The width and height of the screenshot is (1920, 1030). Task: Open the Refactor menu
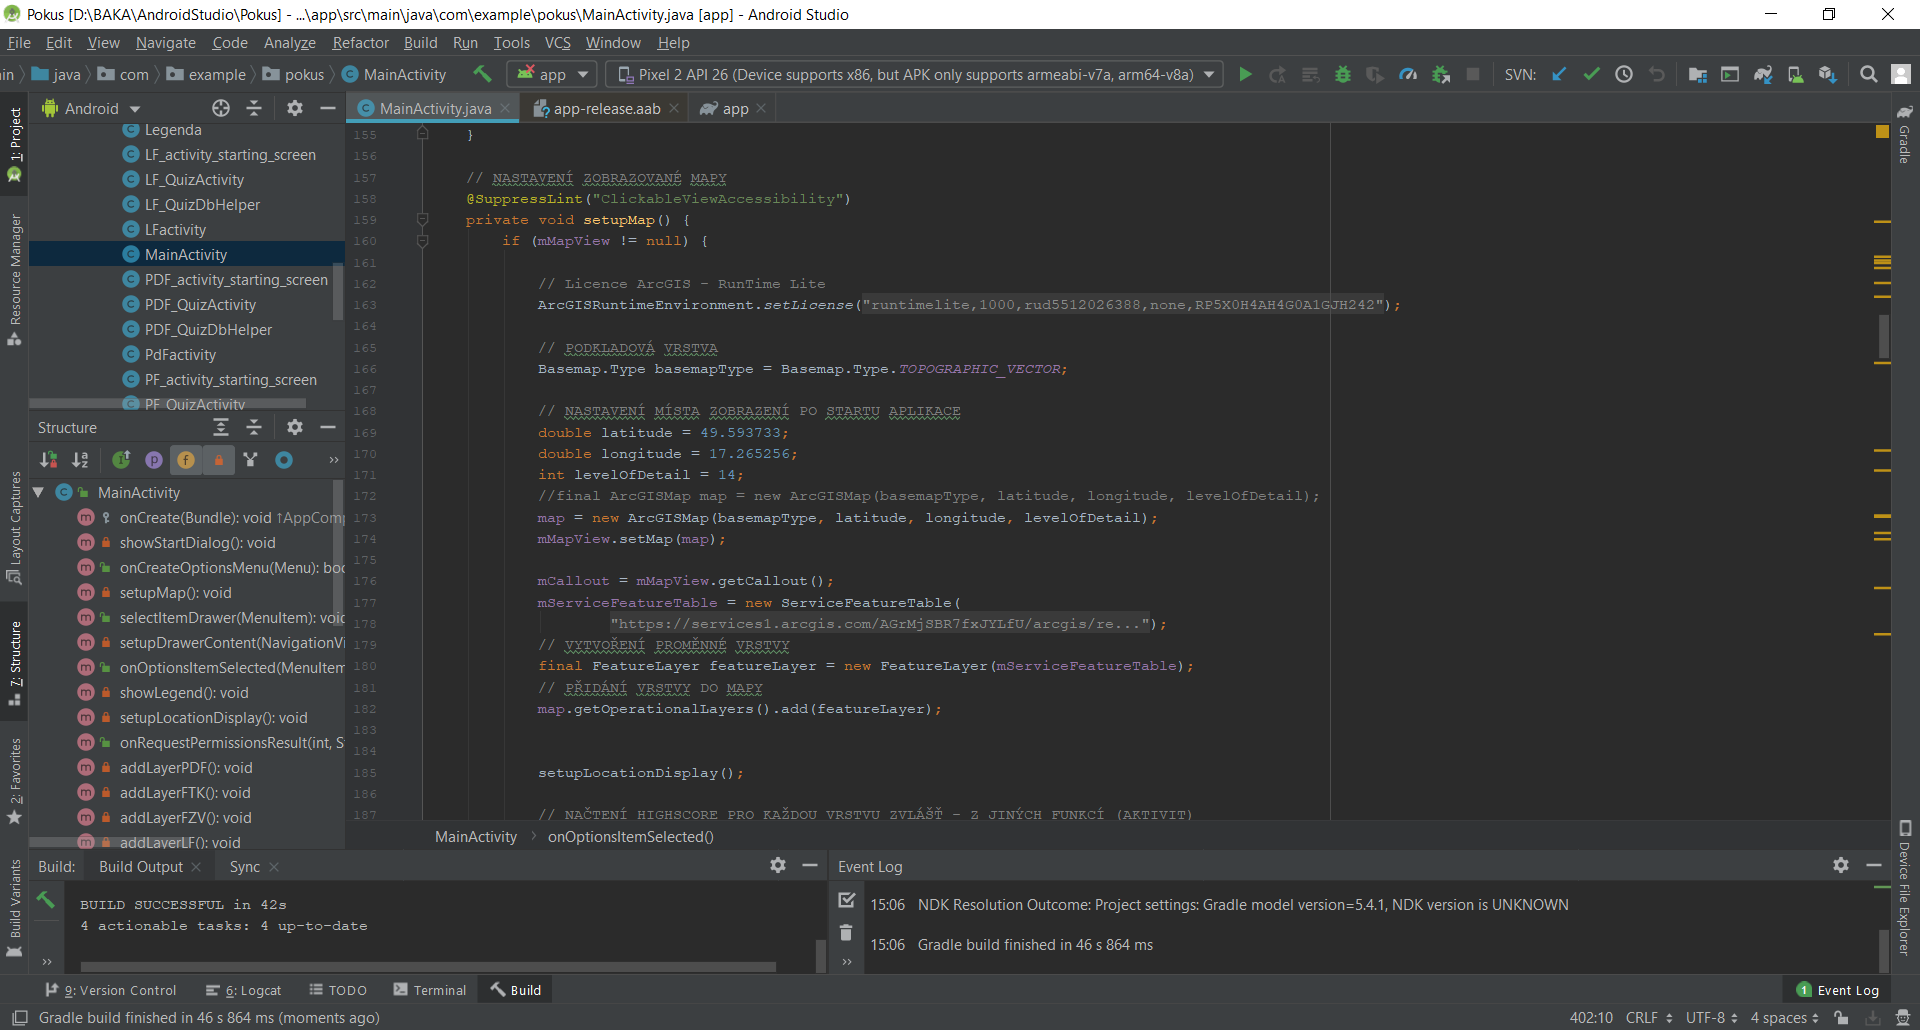(x=360, y=43)
